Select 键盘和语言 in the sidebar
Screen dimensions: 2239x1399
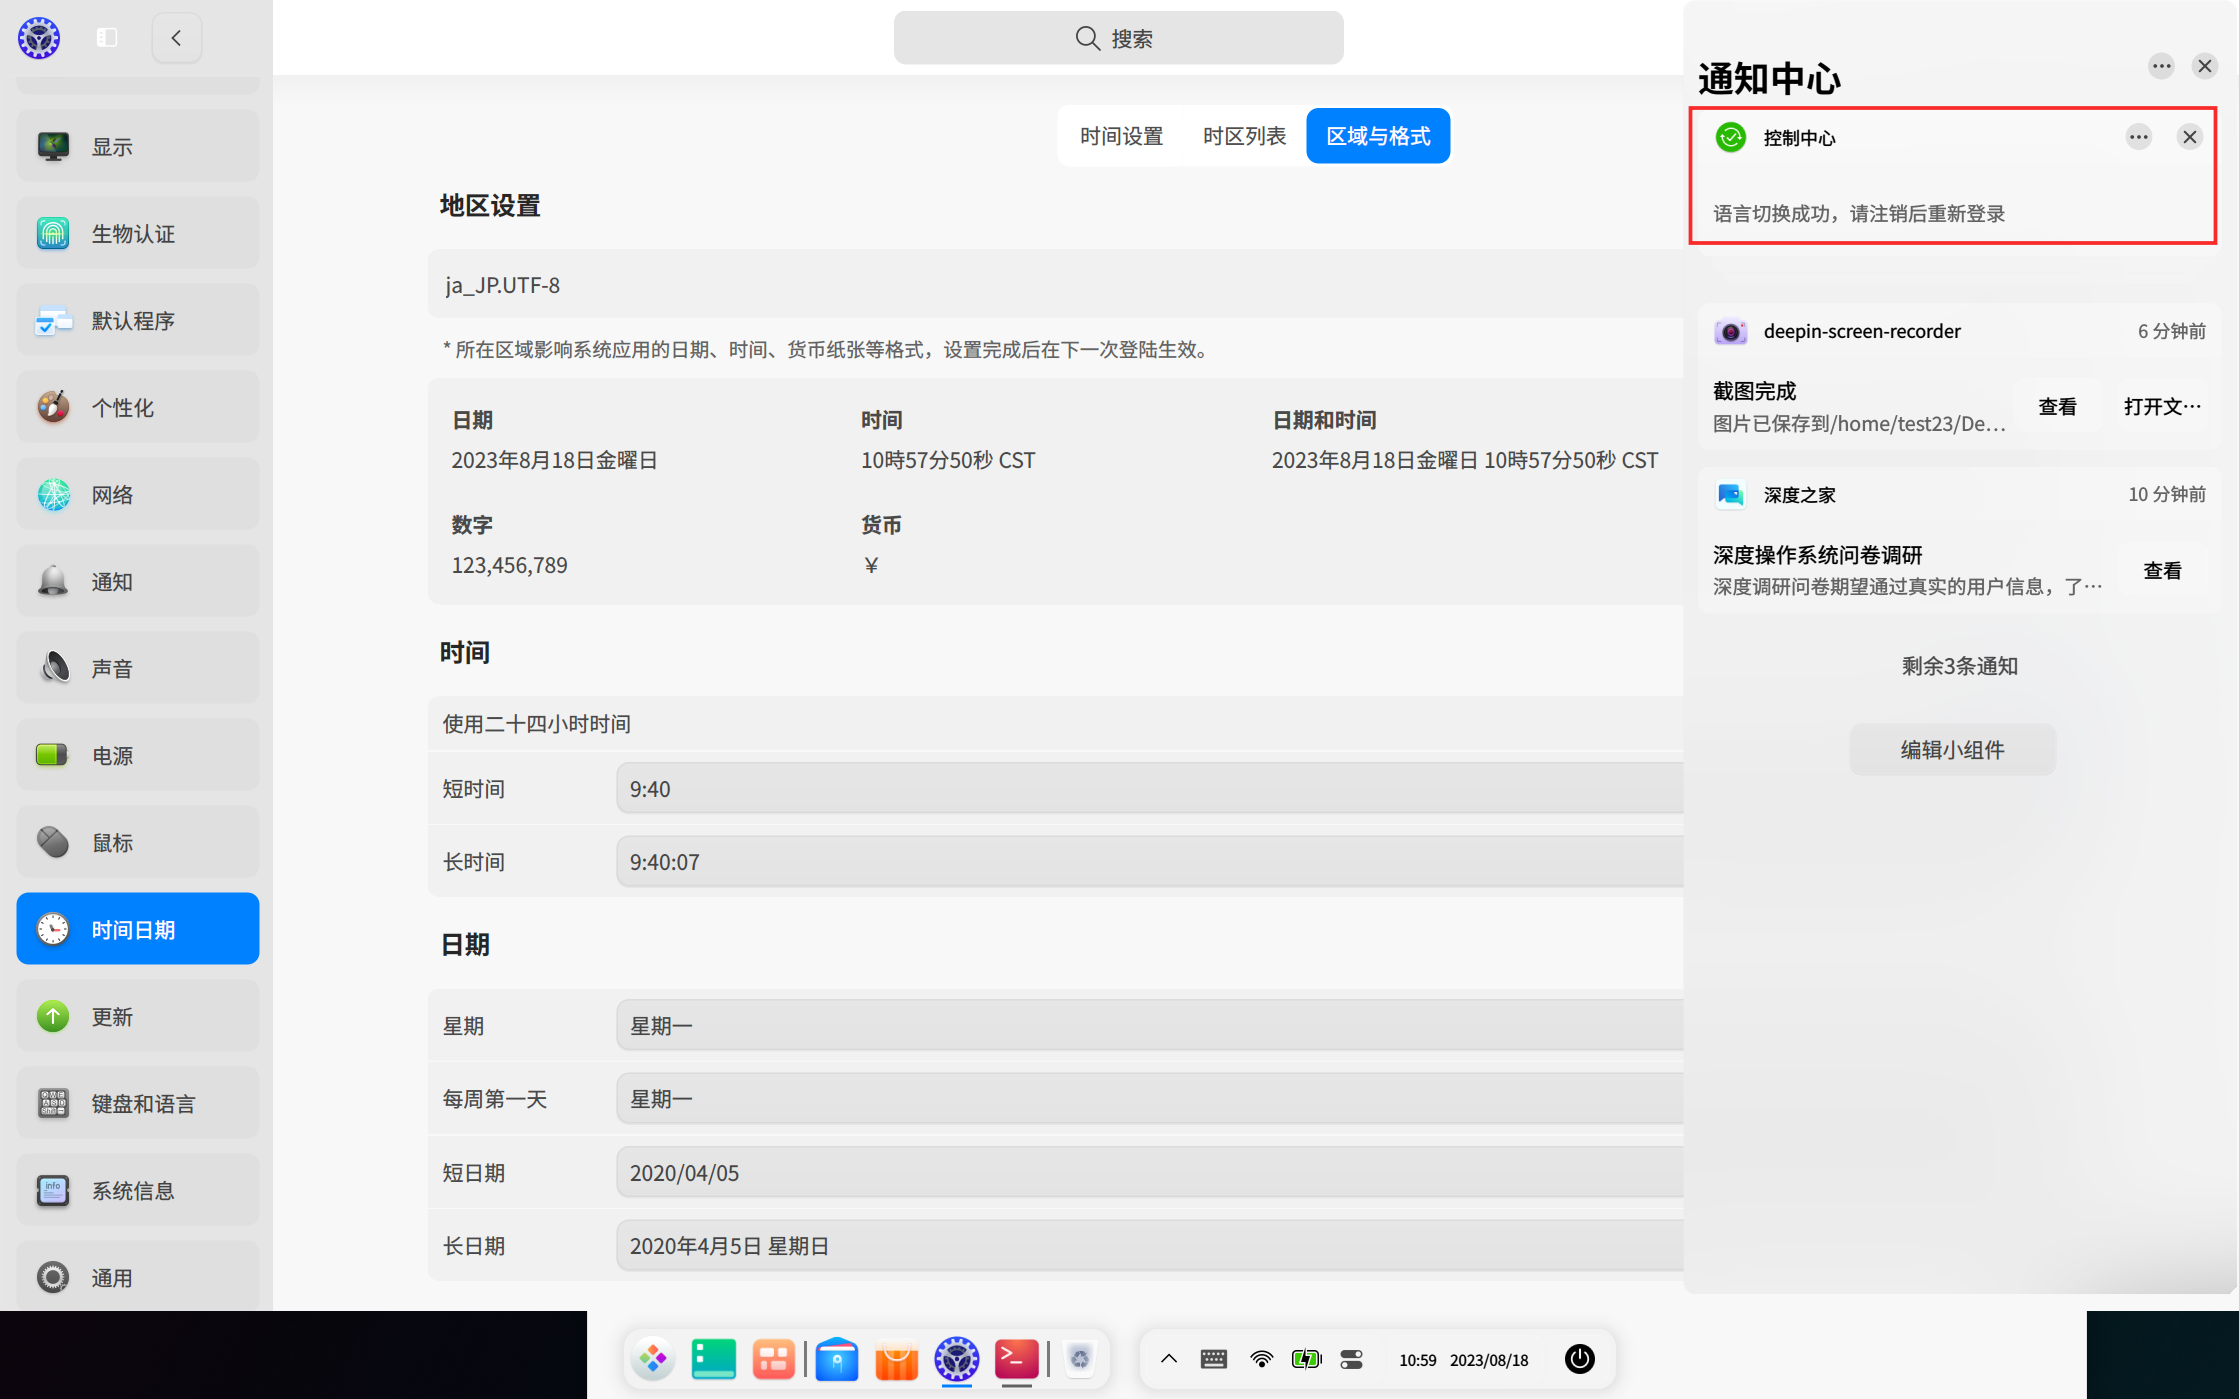click(137, 1103)
